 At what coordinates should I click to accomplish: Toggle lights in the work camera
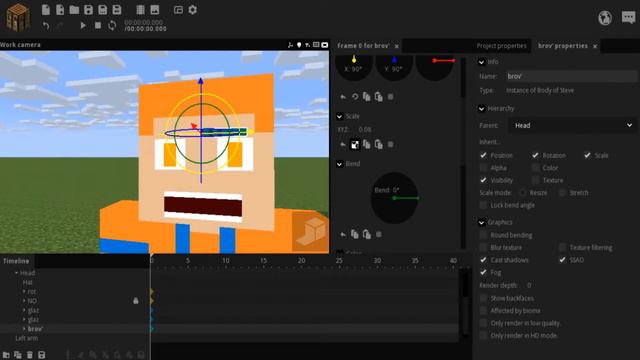coord(299,45)
